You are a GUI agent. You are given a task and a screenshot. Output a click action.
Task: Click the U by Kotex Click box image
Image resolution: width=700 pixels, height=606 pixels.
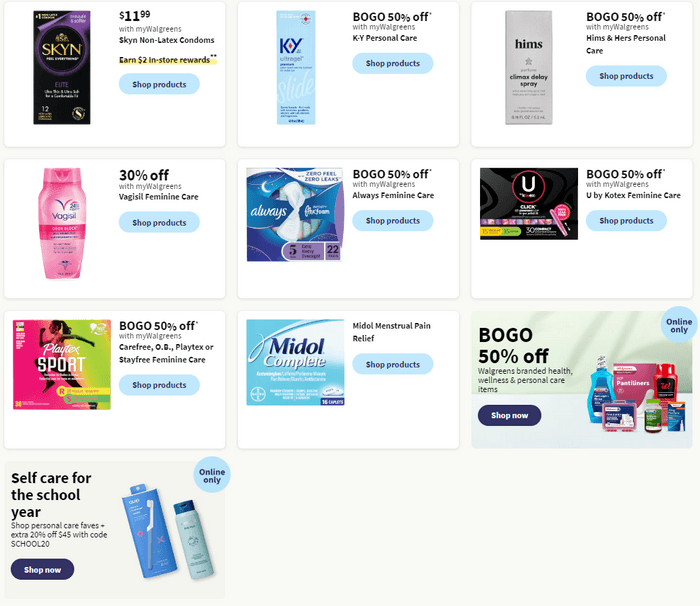tap(529, 204)
